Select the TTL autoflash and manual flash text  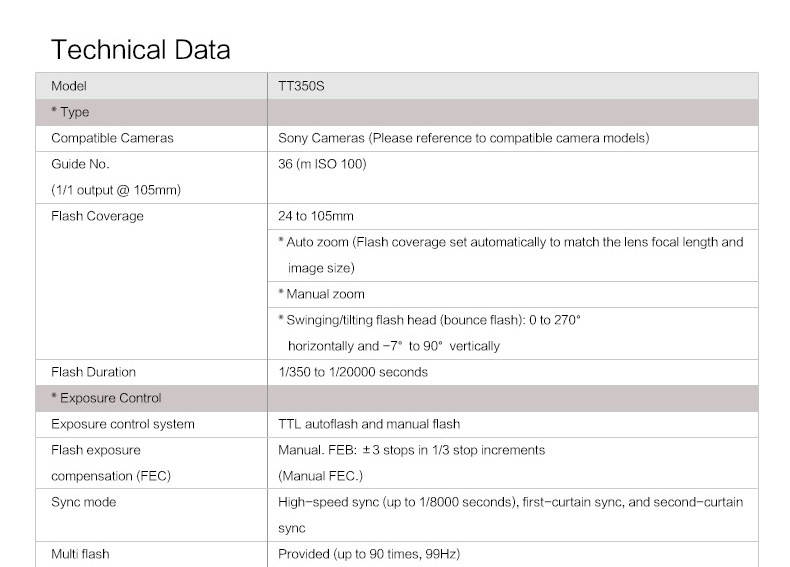tap(368, 424)
